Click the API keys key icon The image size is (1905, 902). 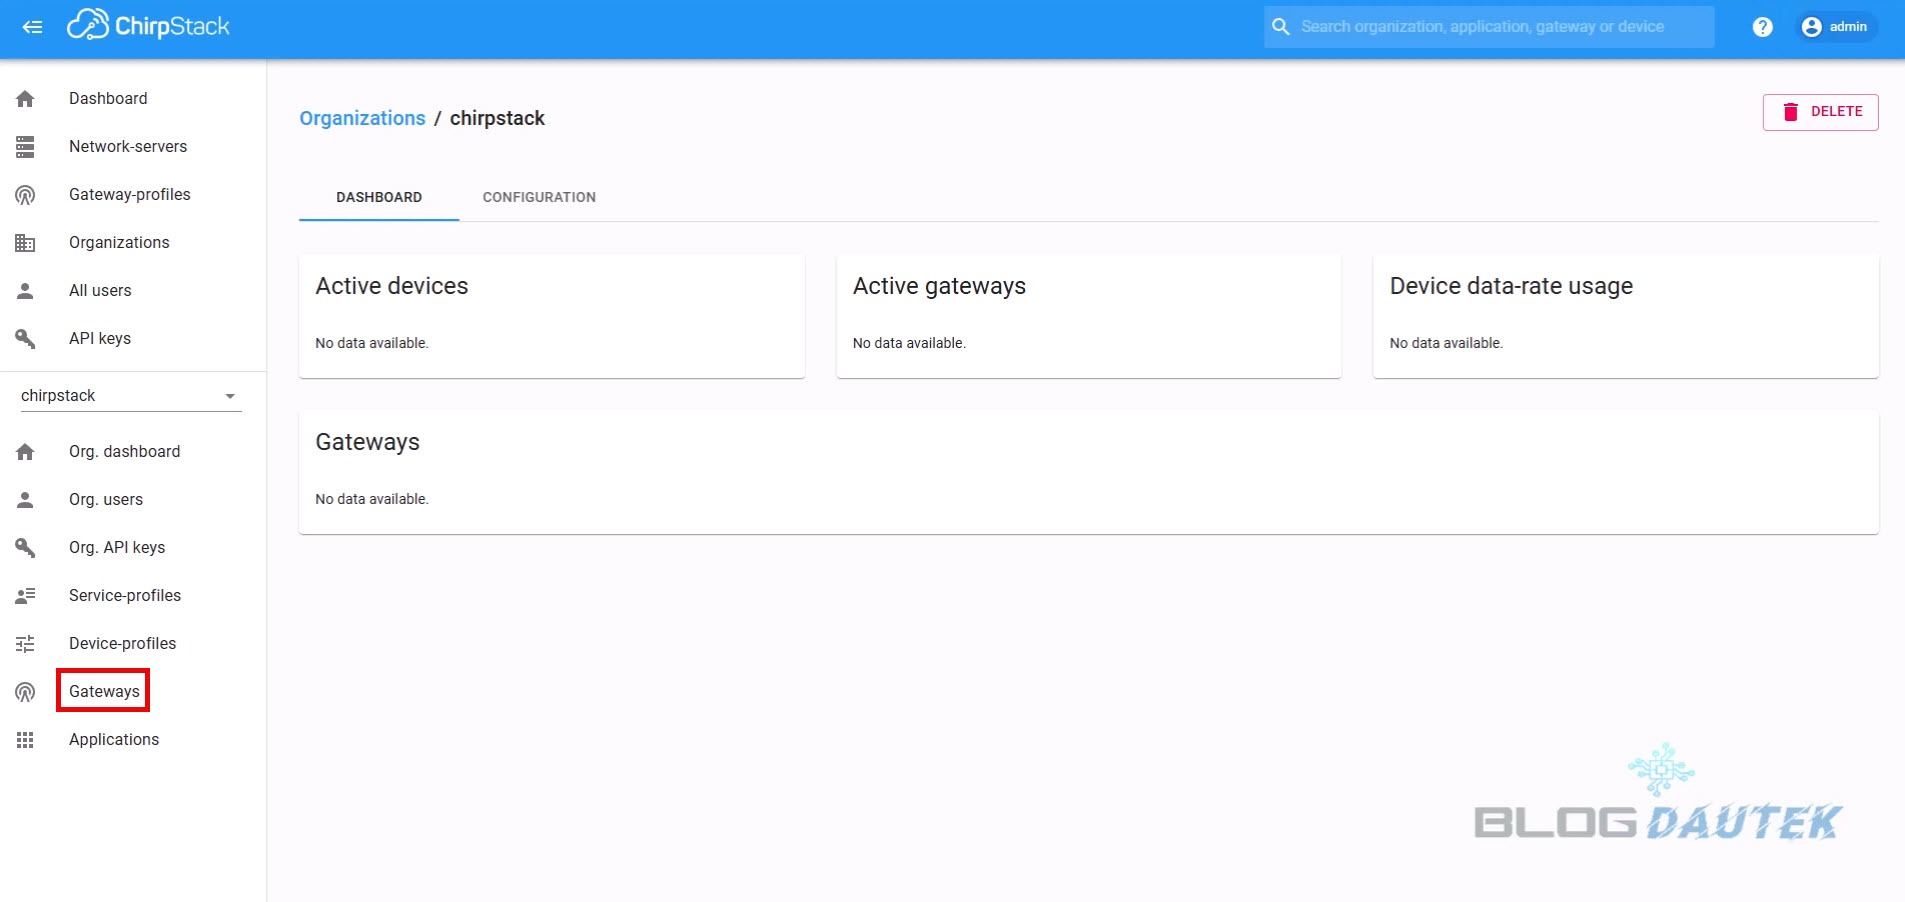click(x=25, y=339)
